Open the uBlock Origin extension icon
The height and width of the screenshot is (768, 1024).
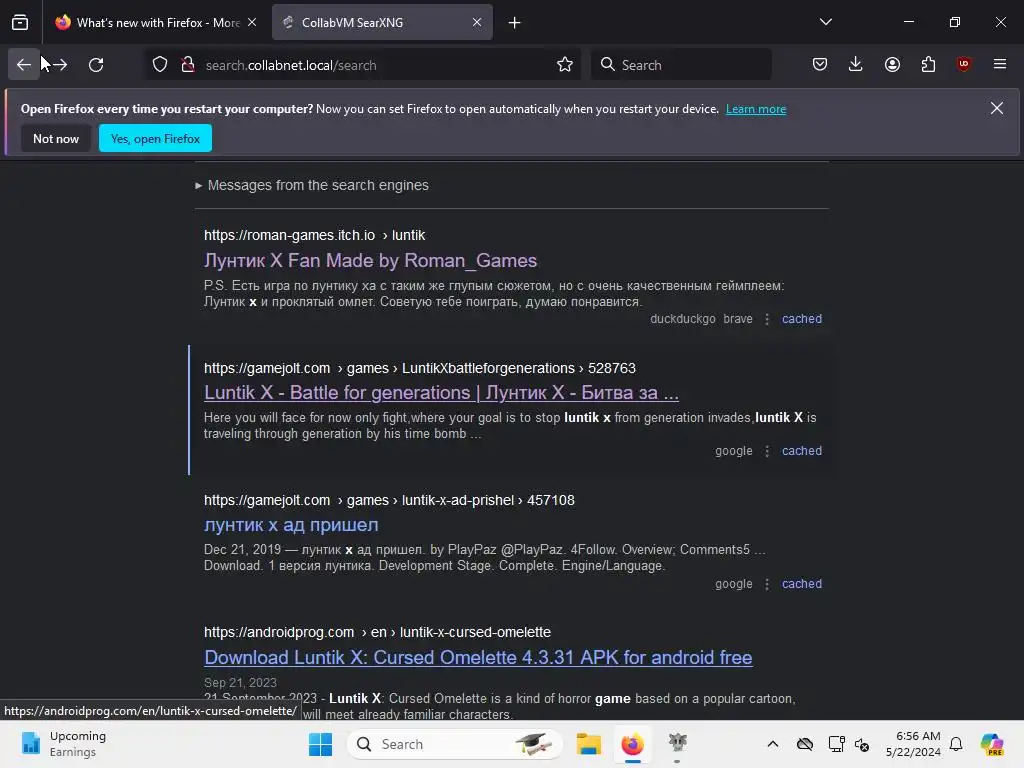click(x=963, y=64)
